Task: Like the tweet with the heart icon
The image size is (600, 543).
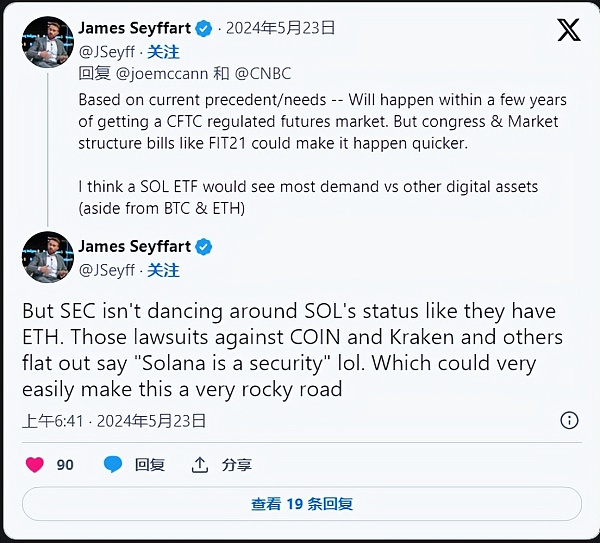Action: coord(35,464)
